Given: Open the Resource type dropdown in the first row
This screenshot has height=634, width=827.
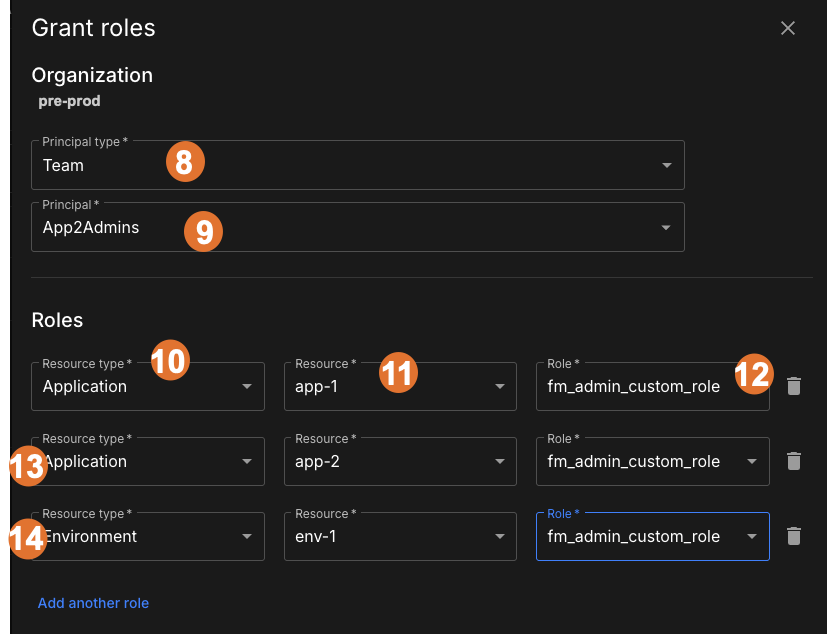Looking at the screenshot, I should coord(246,386).
